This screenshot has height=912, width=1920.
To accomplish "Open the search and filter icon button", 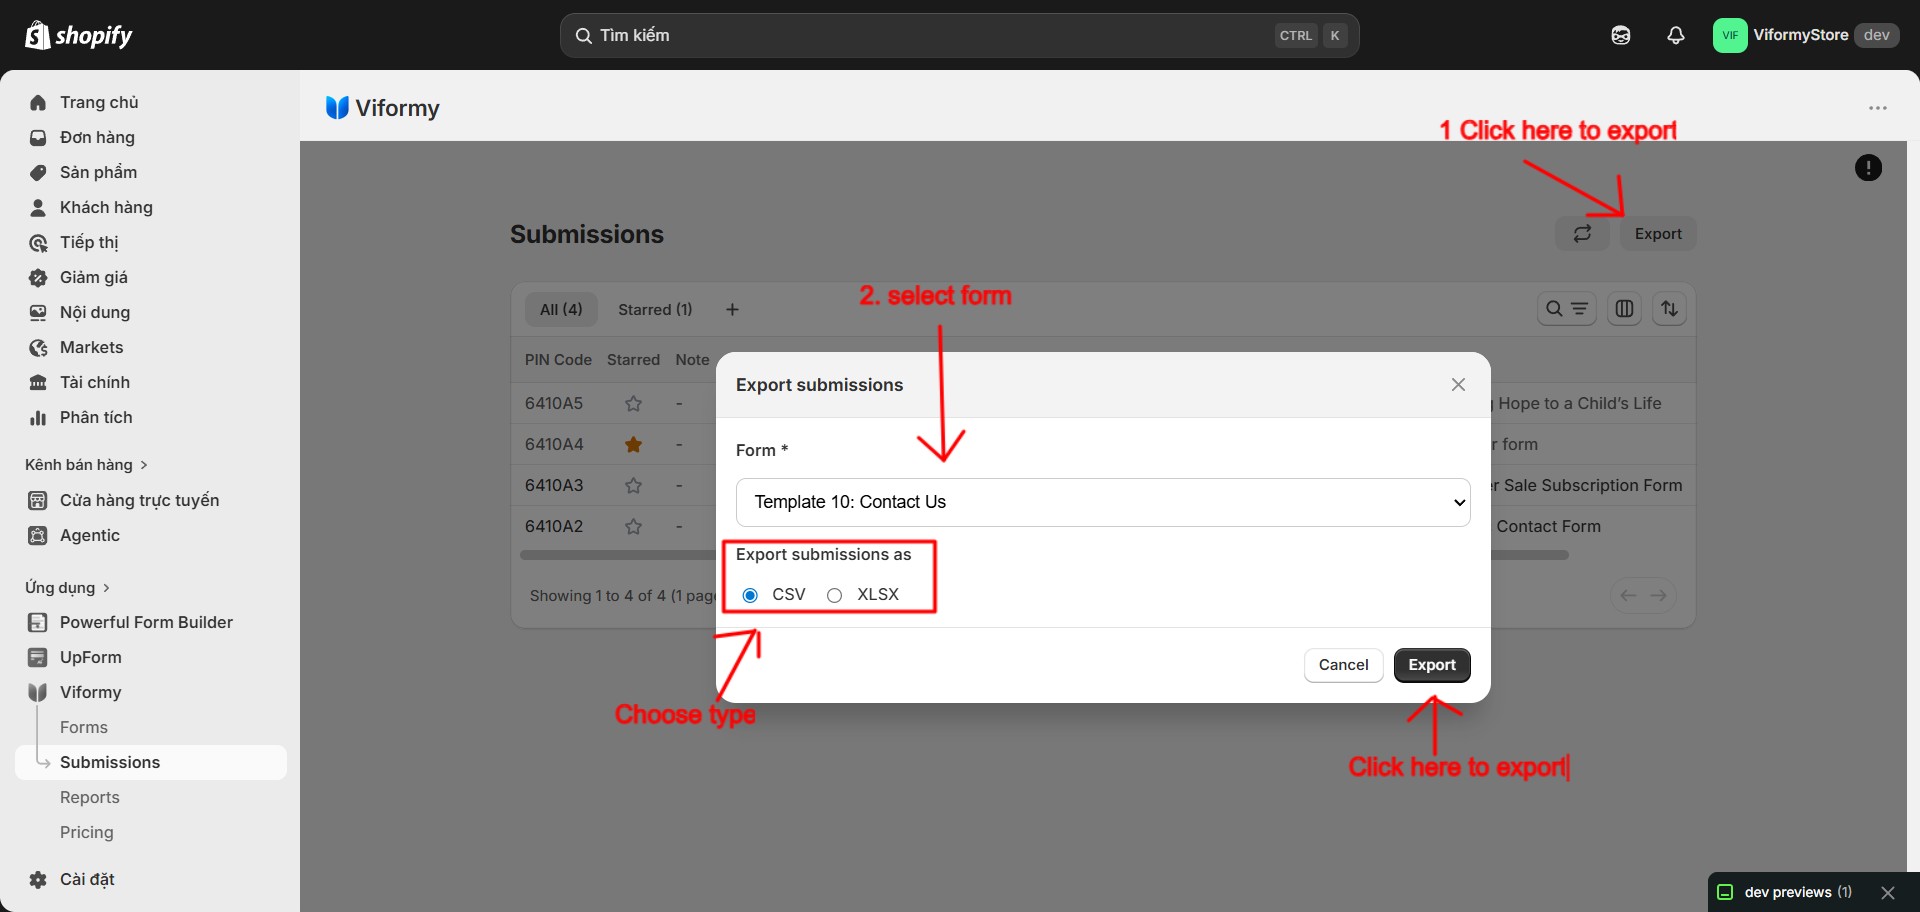I will tap(1567, 309).
